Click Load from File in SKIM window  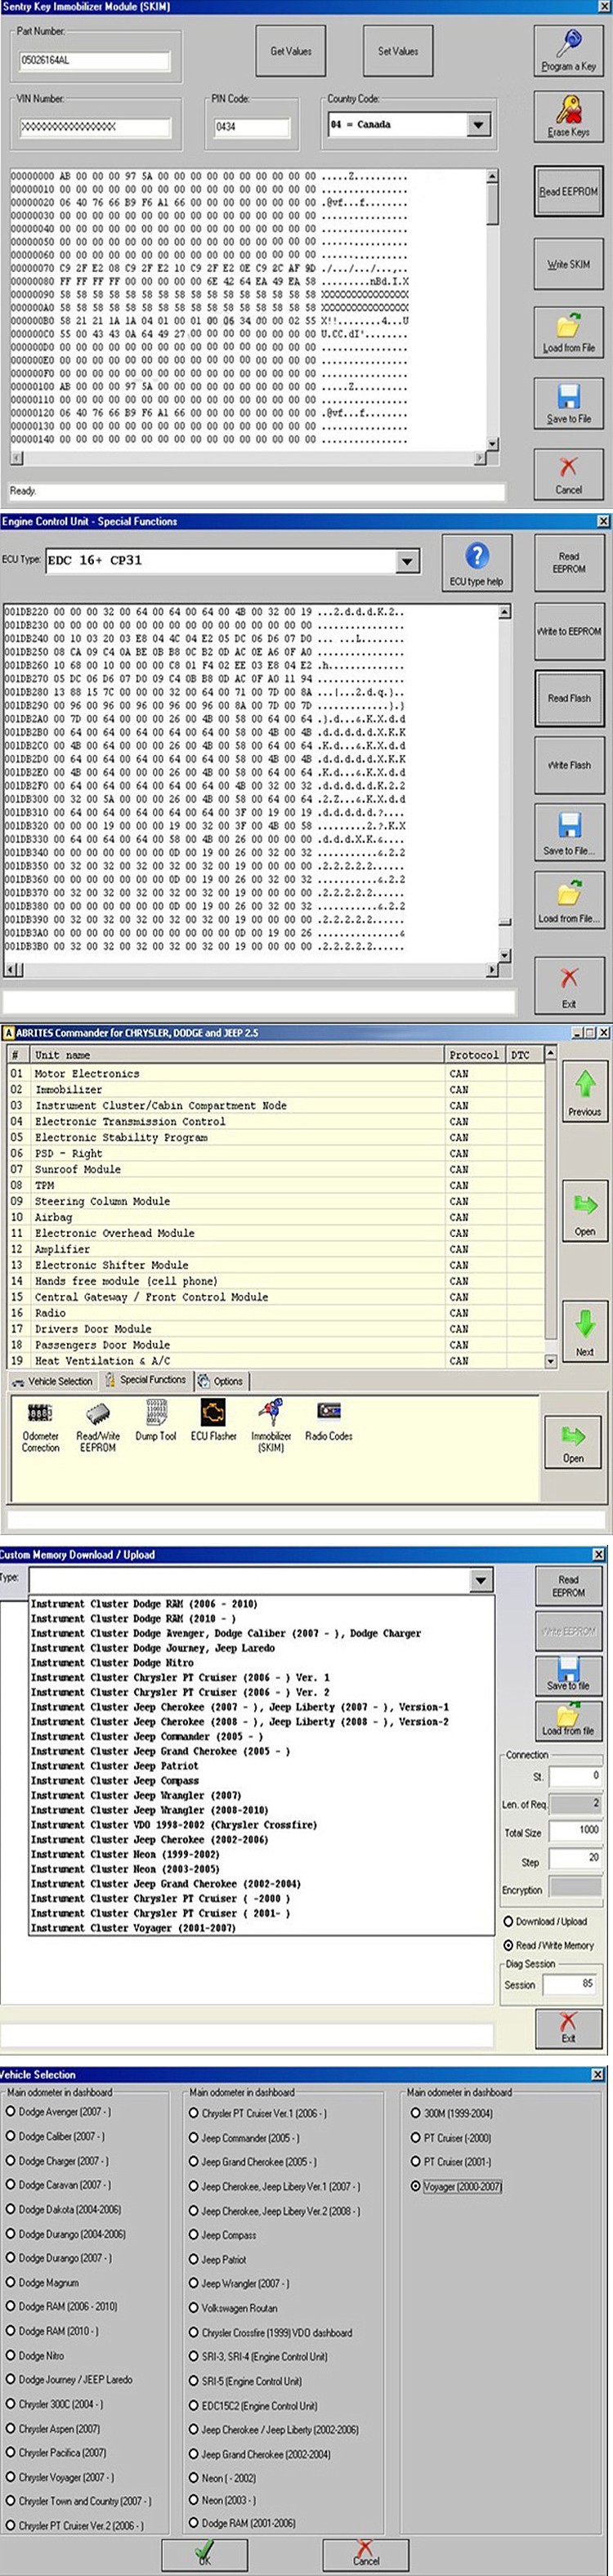click(x=568, y=335)
